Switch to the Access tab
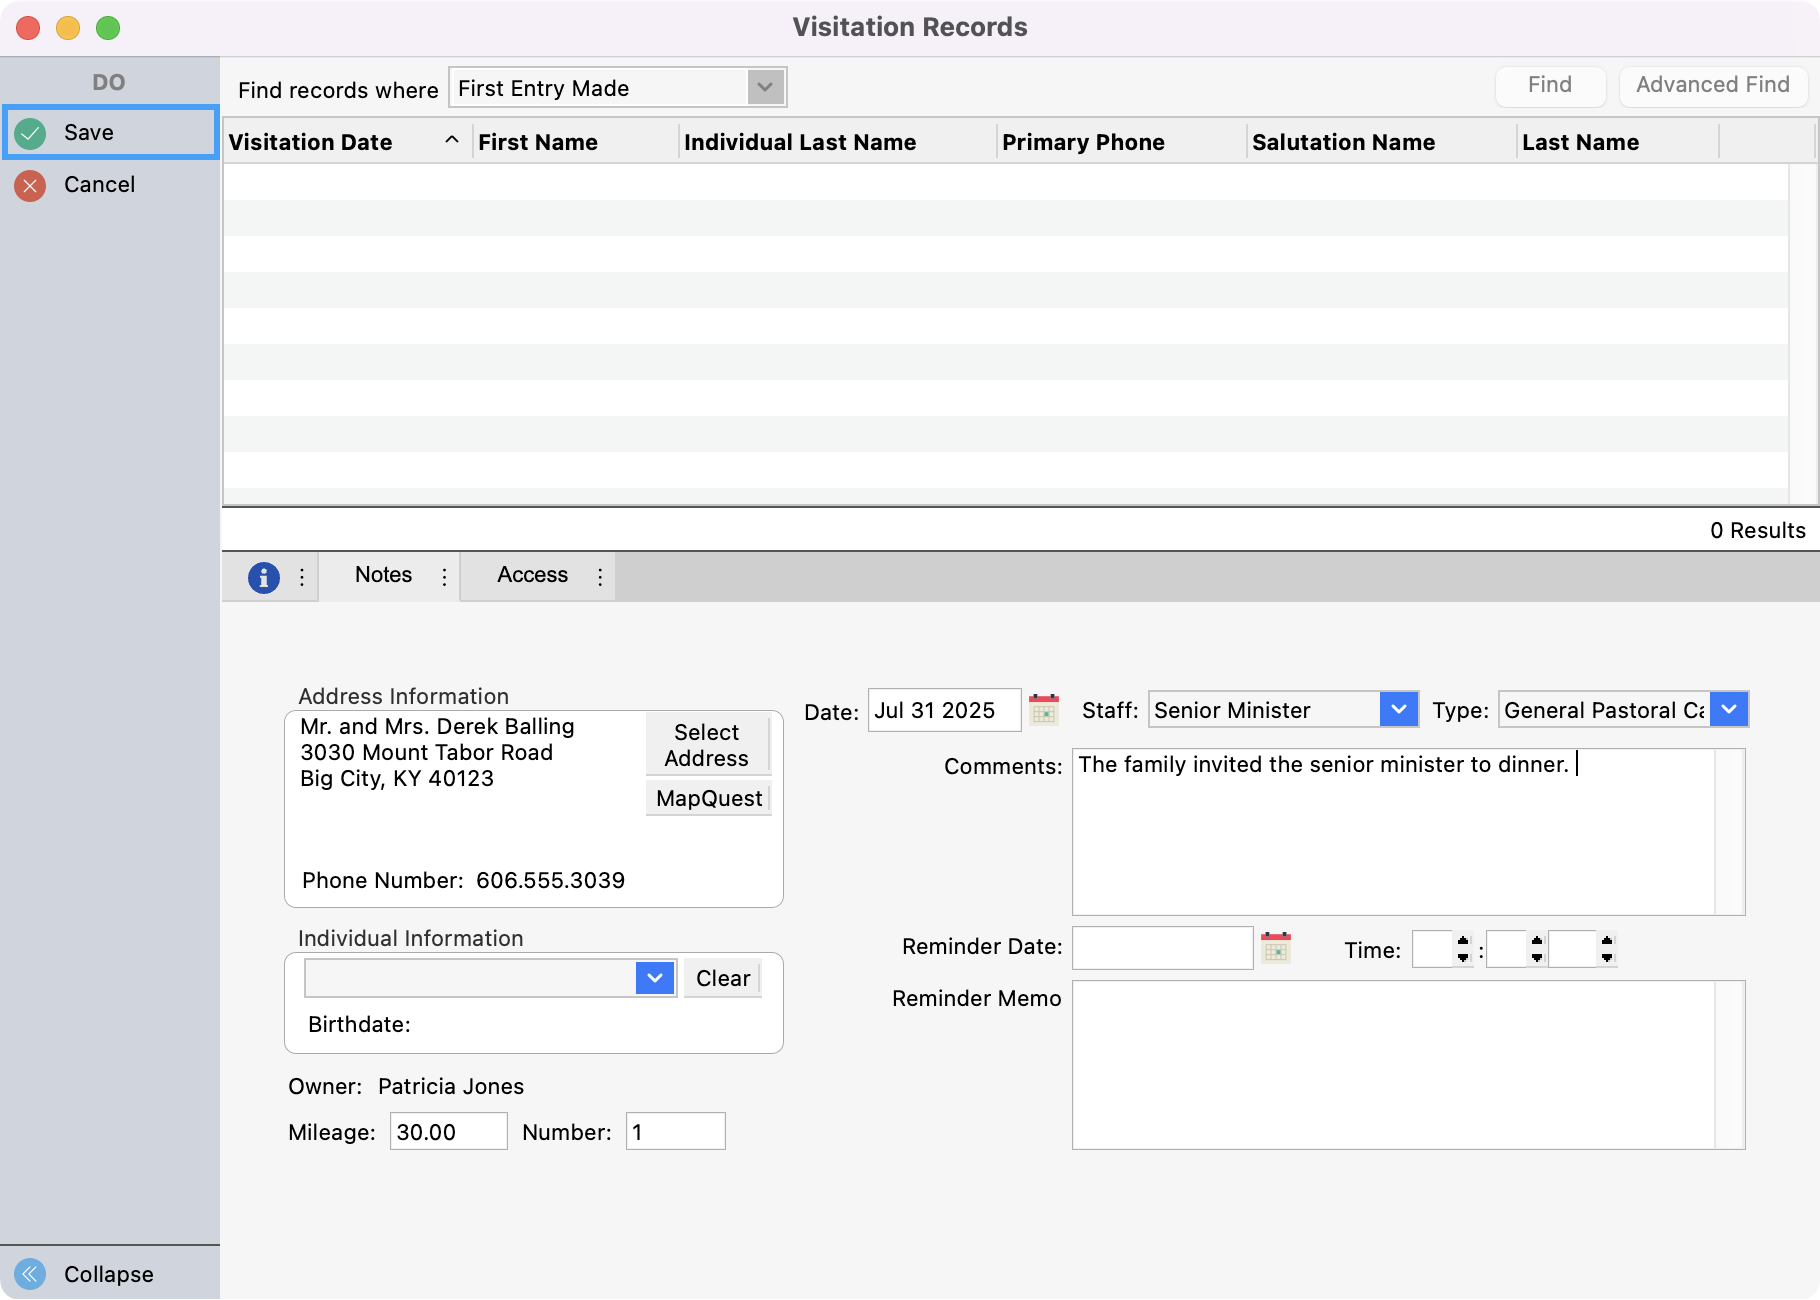 coord(532,575)
